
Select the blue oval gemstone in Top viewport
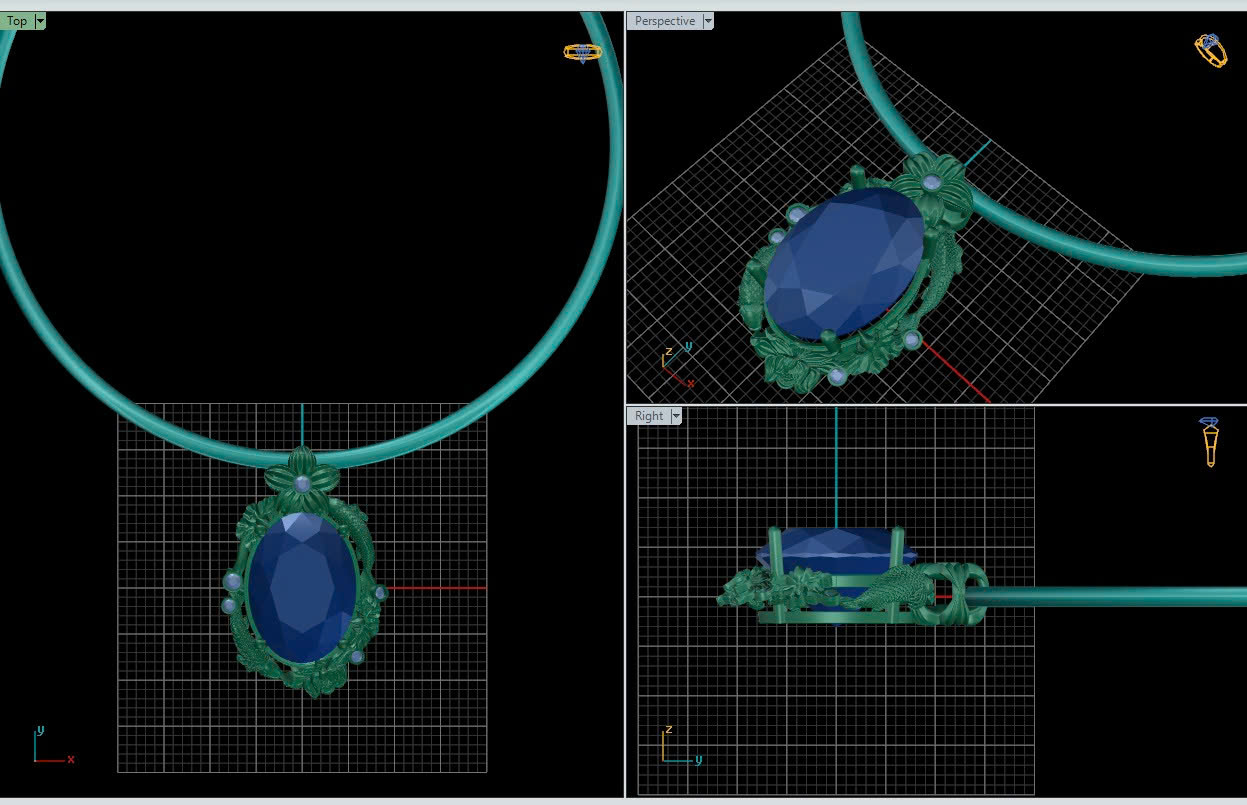(302, 588)
